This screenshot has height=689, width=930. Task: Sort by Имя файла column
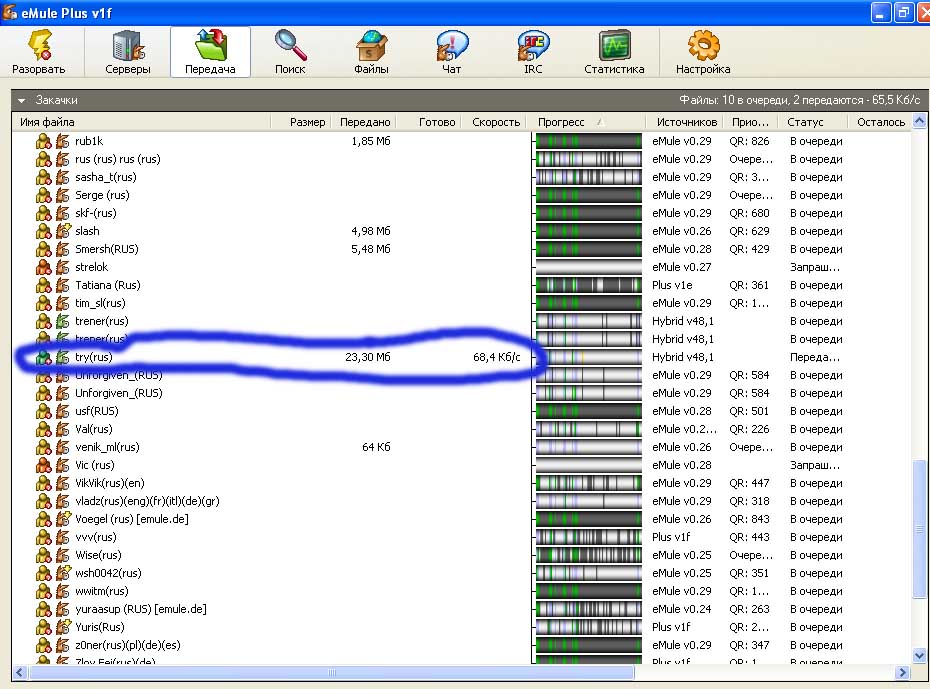[48, 122]
